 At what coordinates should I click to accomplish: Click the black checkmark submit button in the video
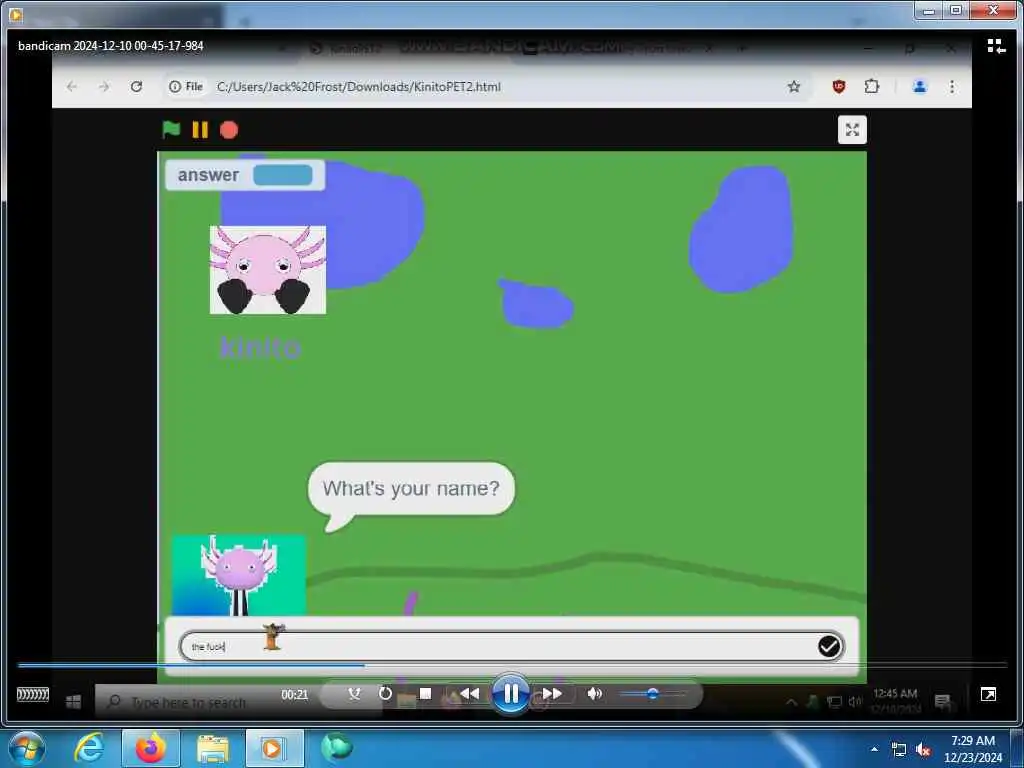click(829, 647)
